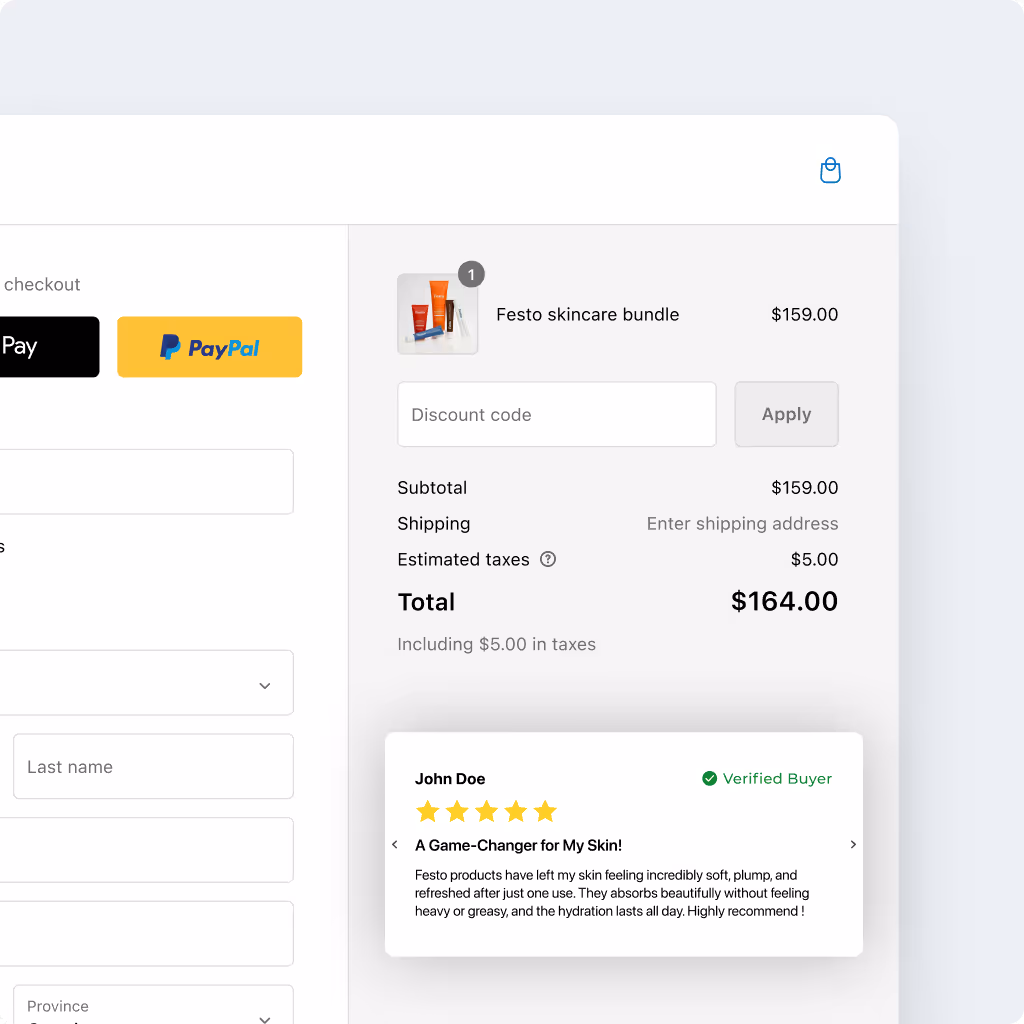The image size is (1024, 1024).
Task: Click the five-star rating in review
Action: tap(486, 812)
